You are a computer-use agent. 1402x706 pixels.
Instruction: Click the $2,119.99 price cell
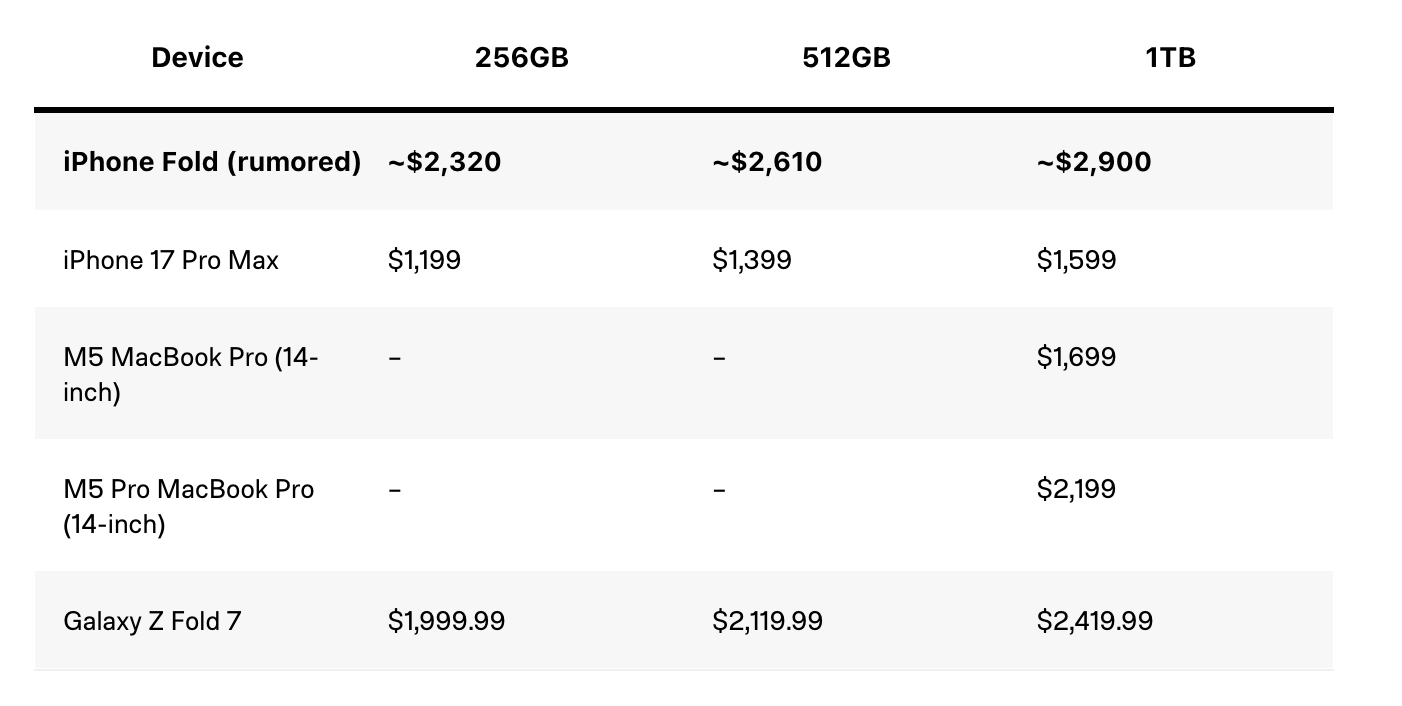click(x=768, y=621)
